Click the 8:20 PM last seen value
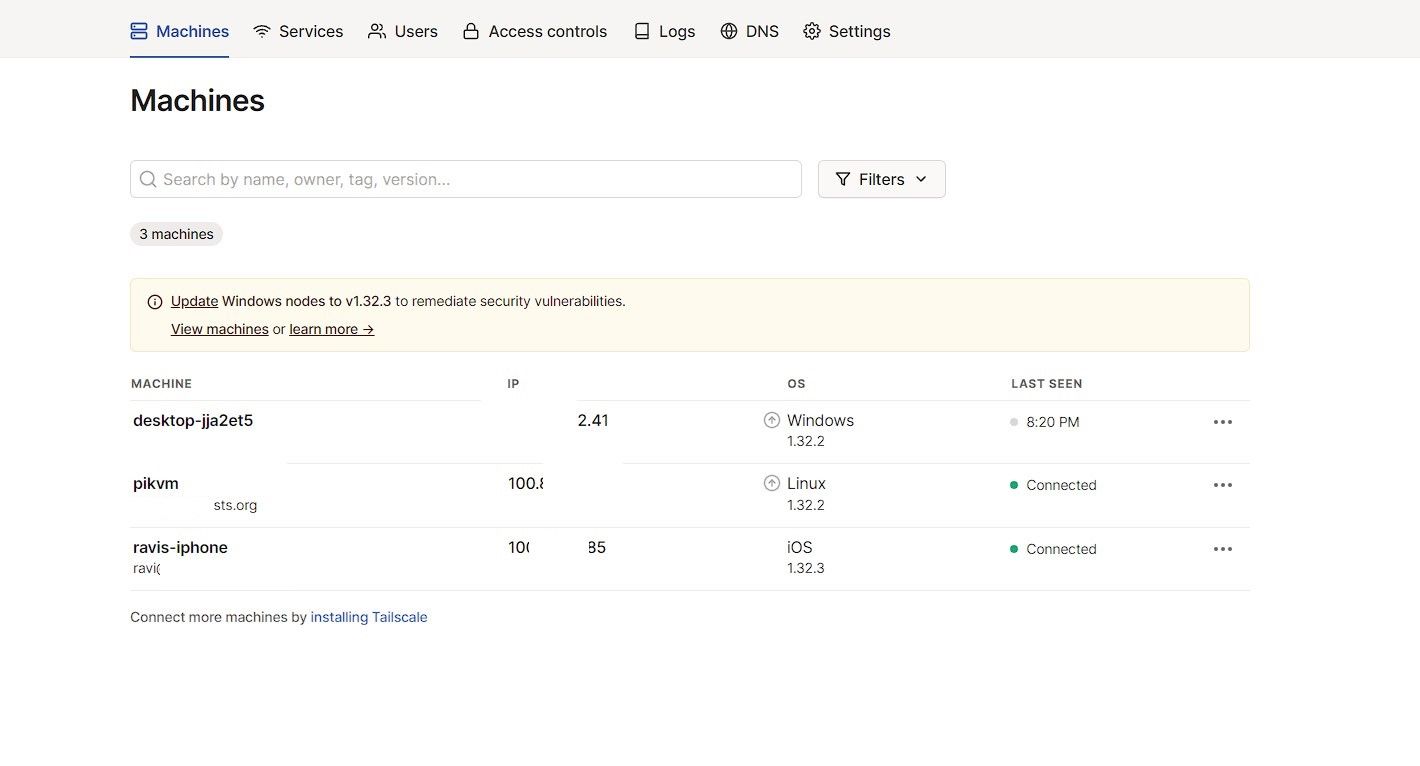The width and height of the screenshot is (1420, 766). tap(1053, 422)
